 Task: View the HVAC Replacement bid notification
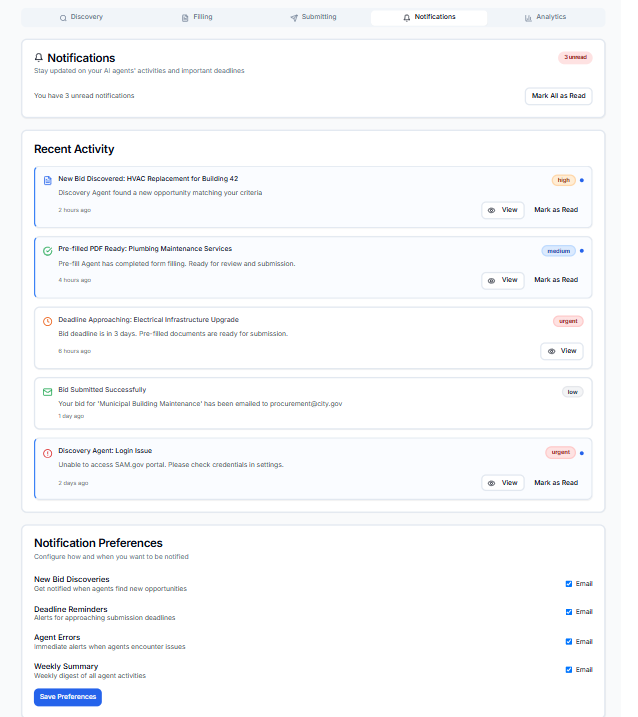pyautogui.click(x=503, y=210)
